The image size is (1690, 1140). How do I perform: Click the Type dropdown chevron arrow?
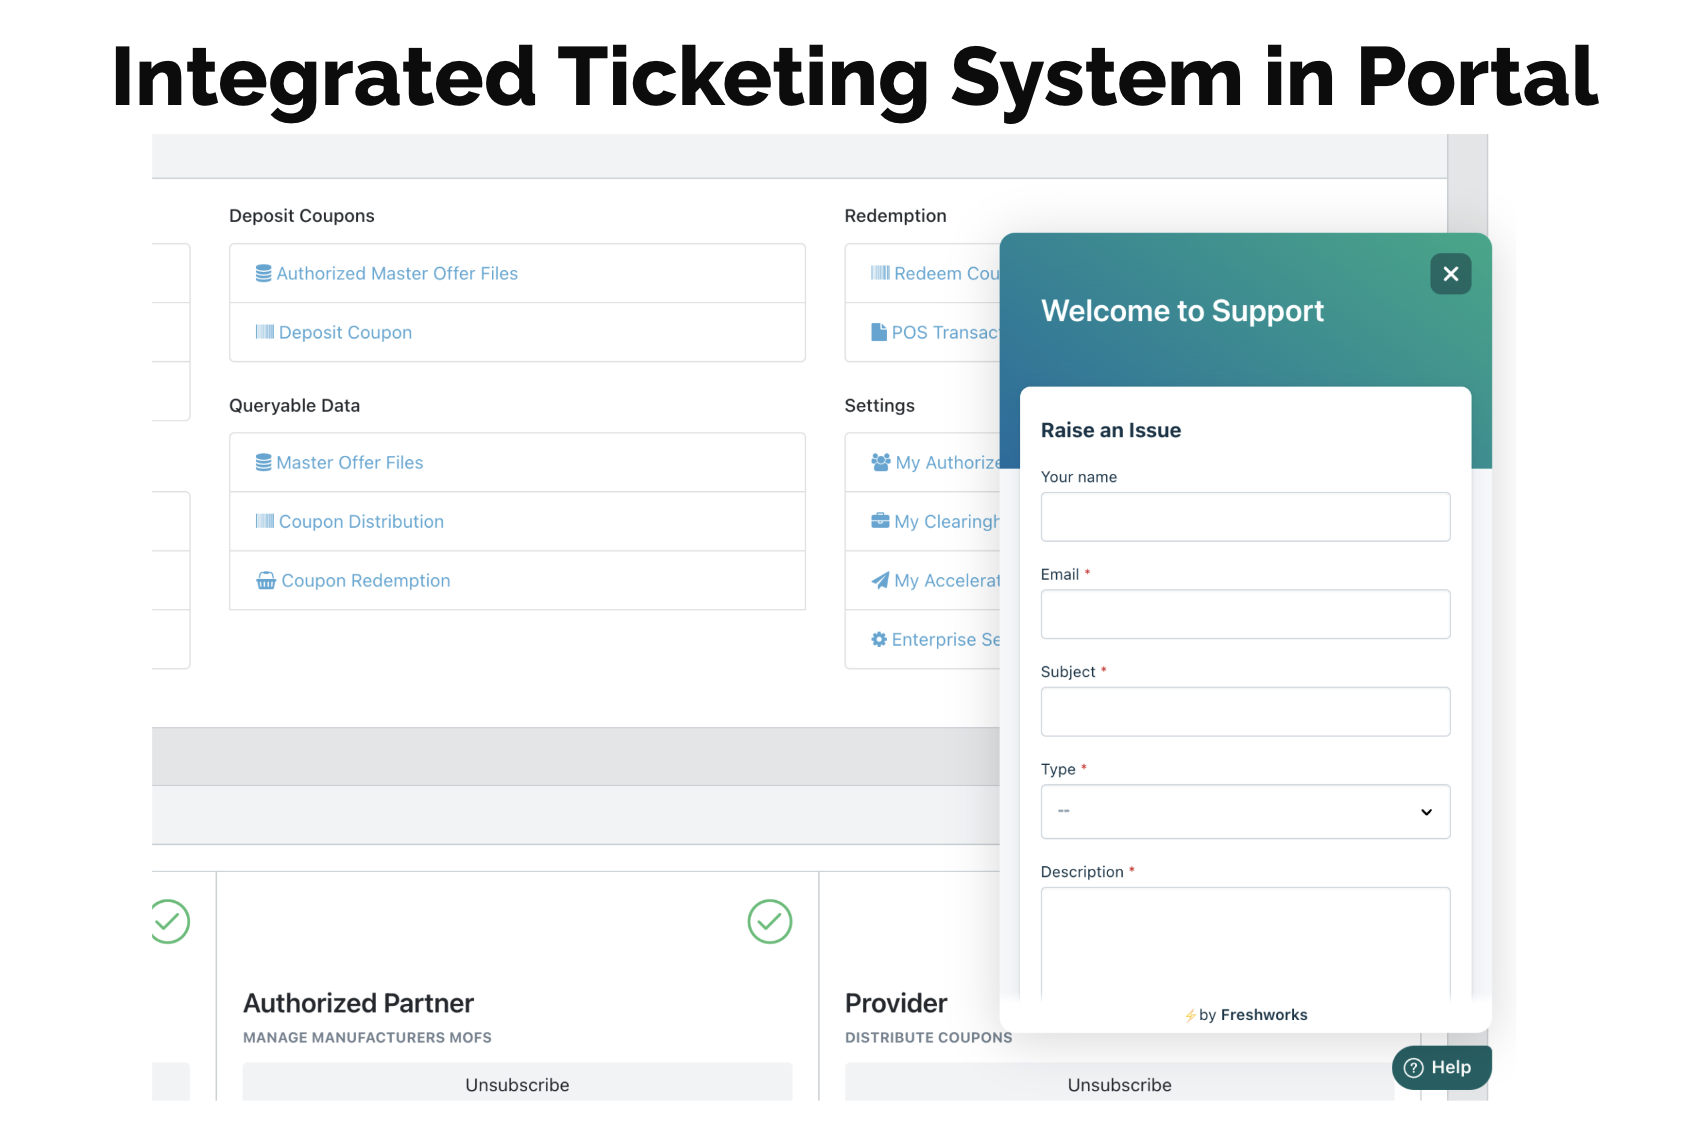(1426, 812)
